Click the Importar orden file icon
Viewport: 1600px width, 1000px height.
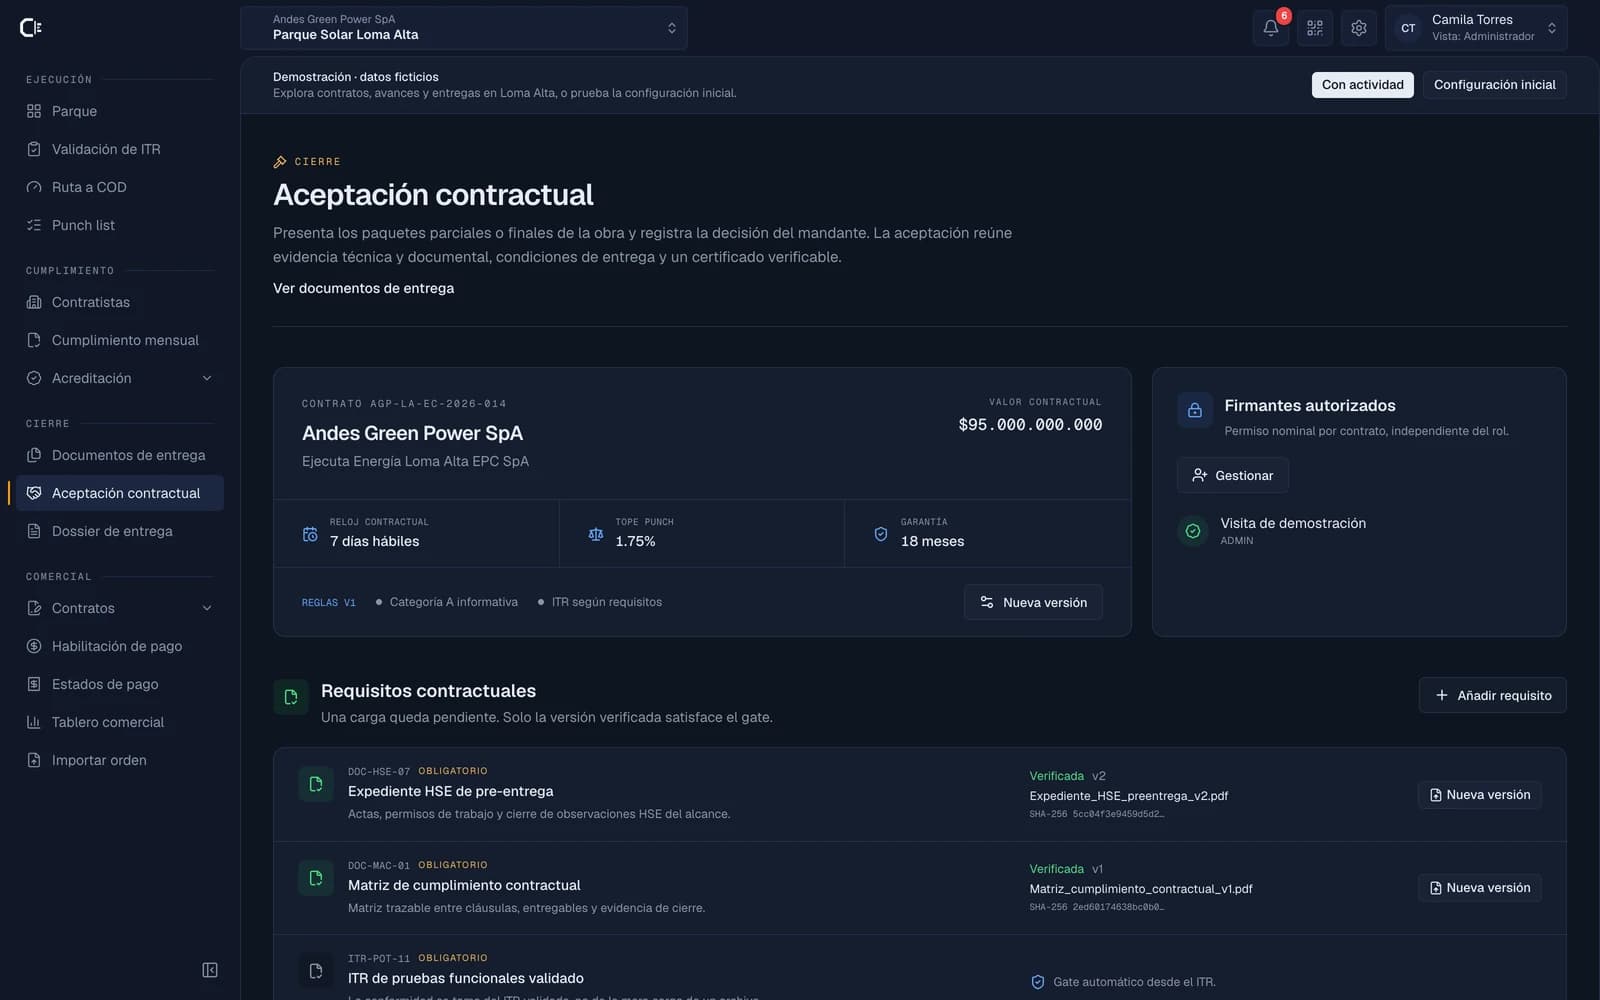tap(34, 760)
